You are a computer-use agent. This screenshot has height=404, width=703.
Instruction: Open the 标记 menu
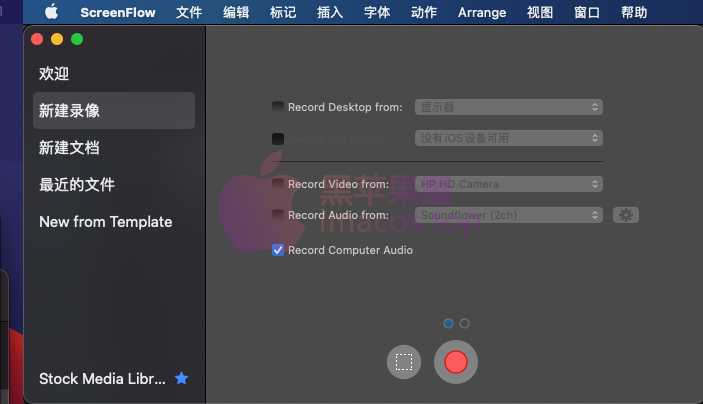(x=283, y=13)
